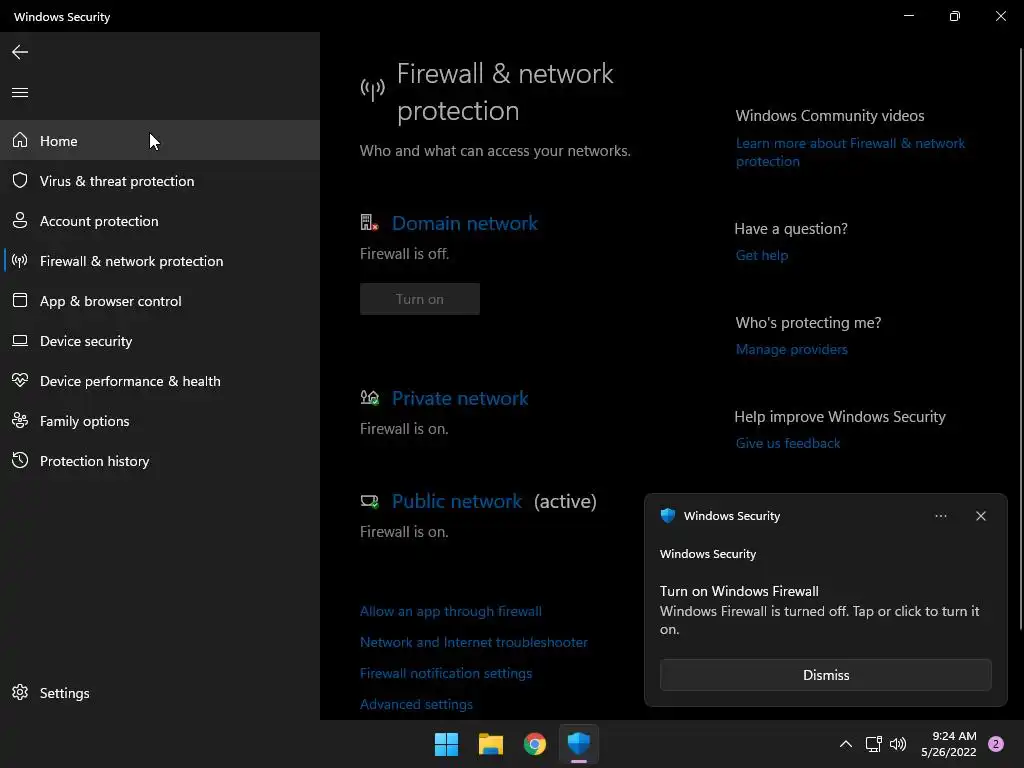Open Chrome from the taskbar

pyautogui.click(x=535, y=744)
